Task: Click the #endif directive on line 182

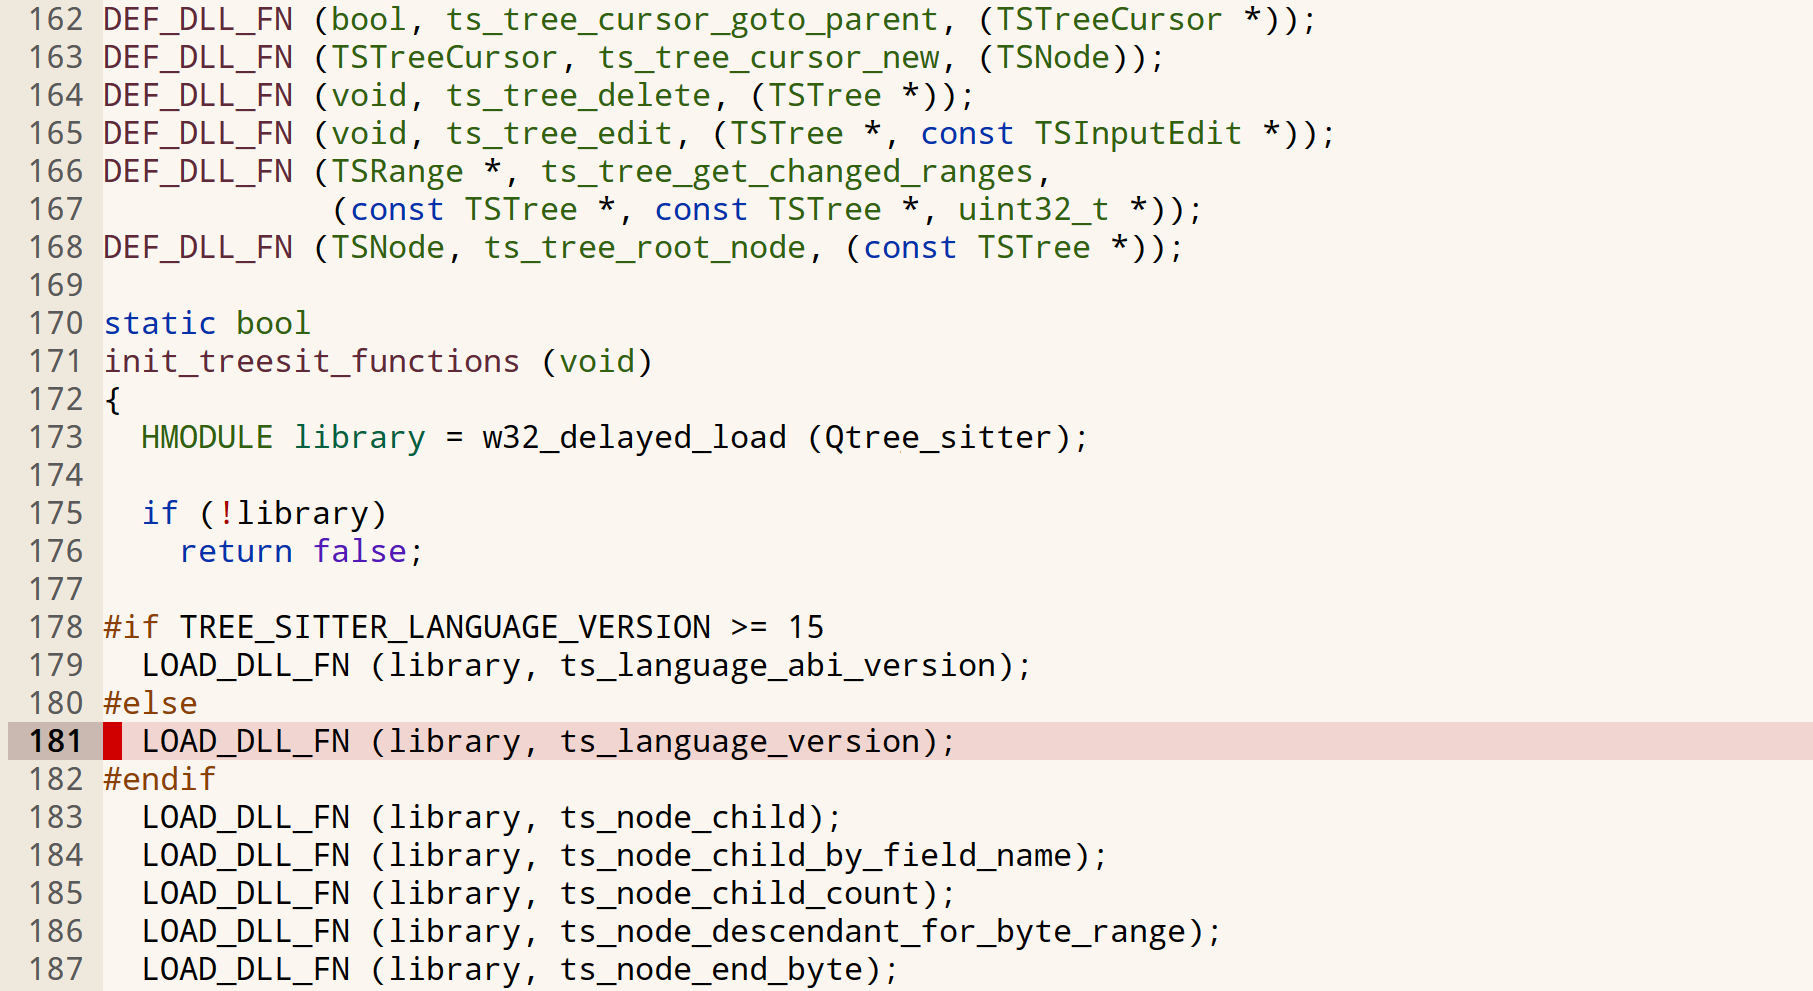Action: [160, 779]
